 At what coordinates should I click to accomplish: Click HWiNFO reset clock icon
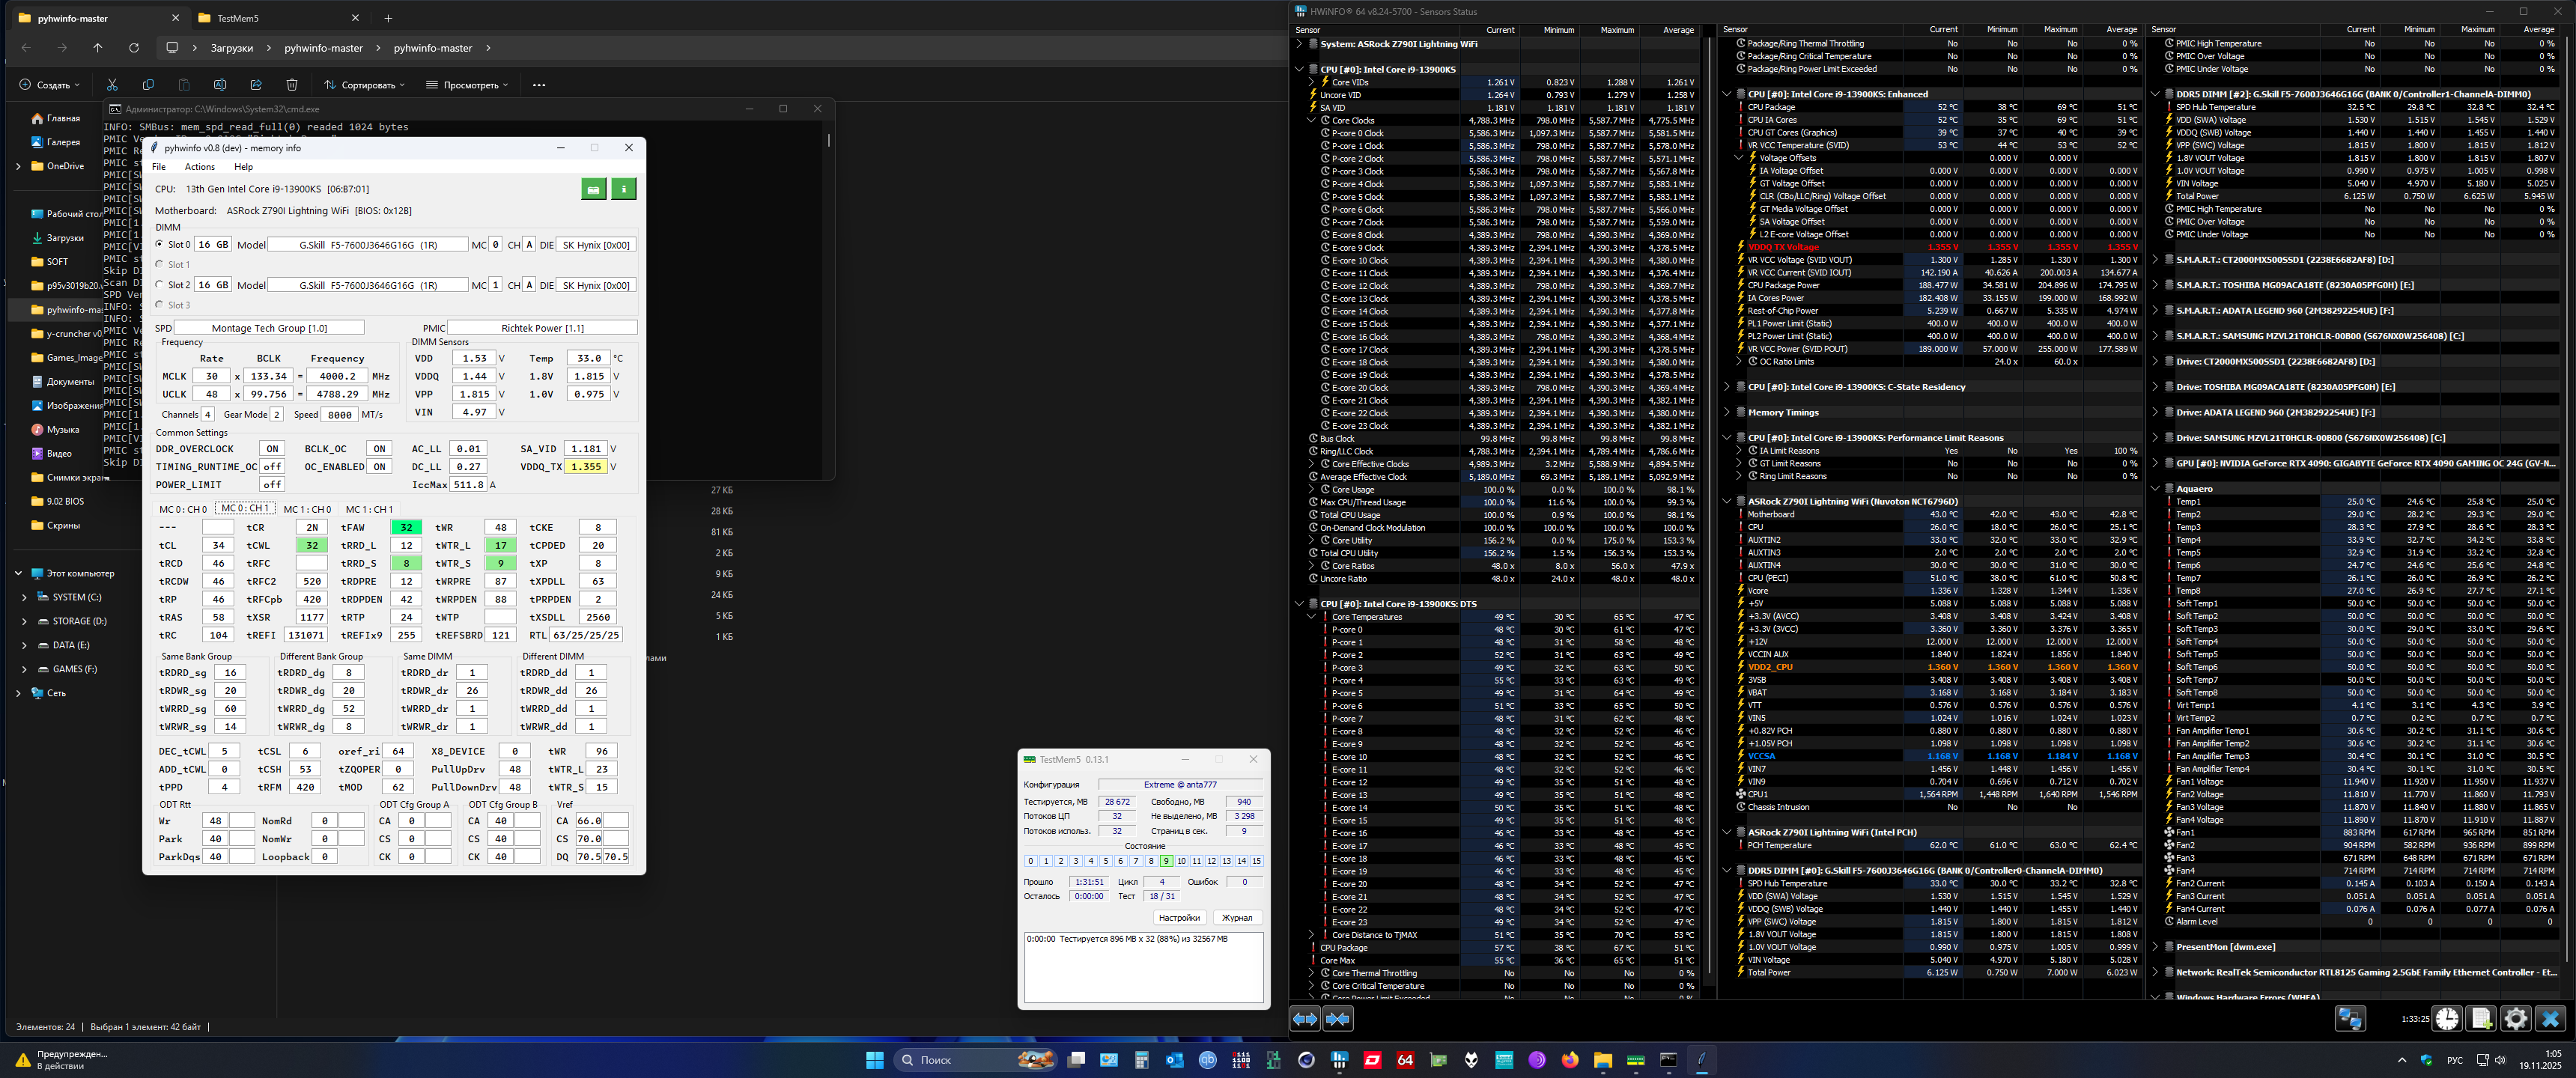tap(2447, 1018)
